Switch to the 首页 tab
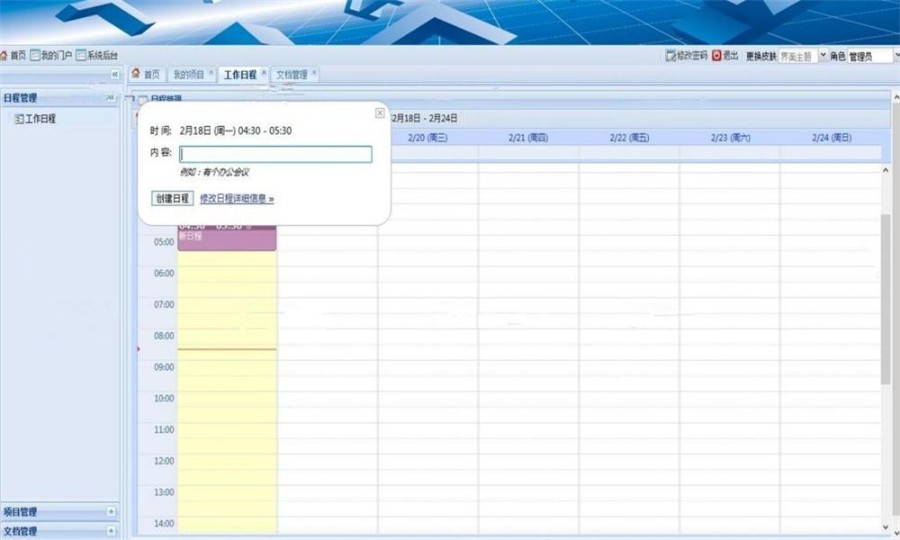The width and height of the screenshot is (900, 540). click(x=146, y=74)
